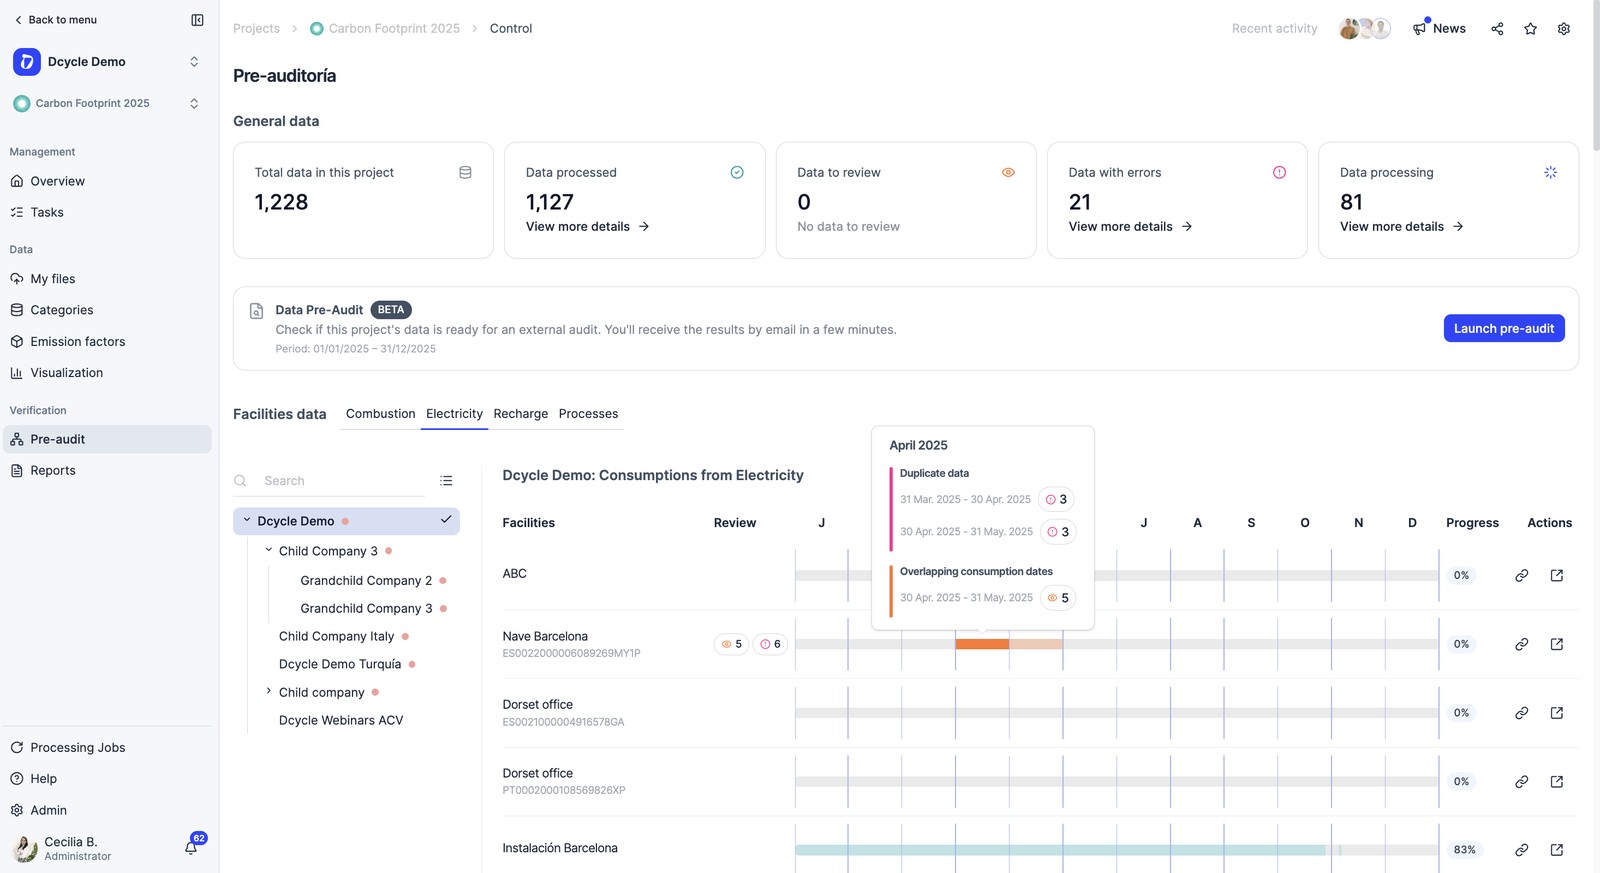Open notifications bell with badge
Viewport: 1600px width, 873px height.
[191, 847]
